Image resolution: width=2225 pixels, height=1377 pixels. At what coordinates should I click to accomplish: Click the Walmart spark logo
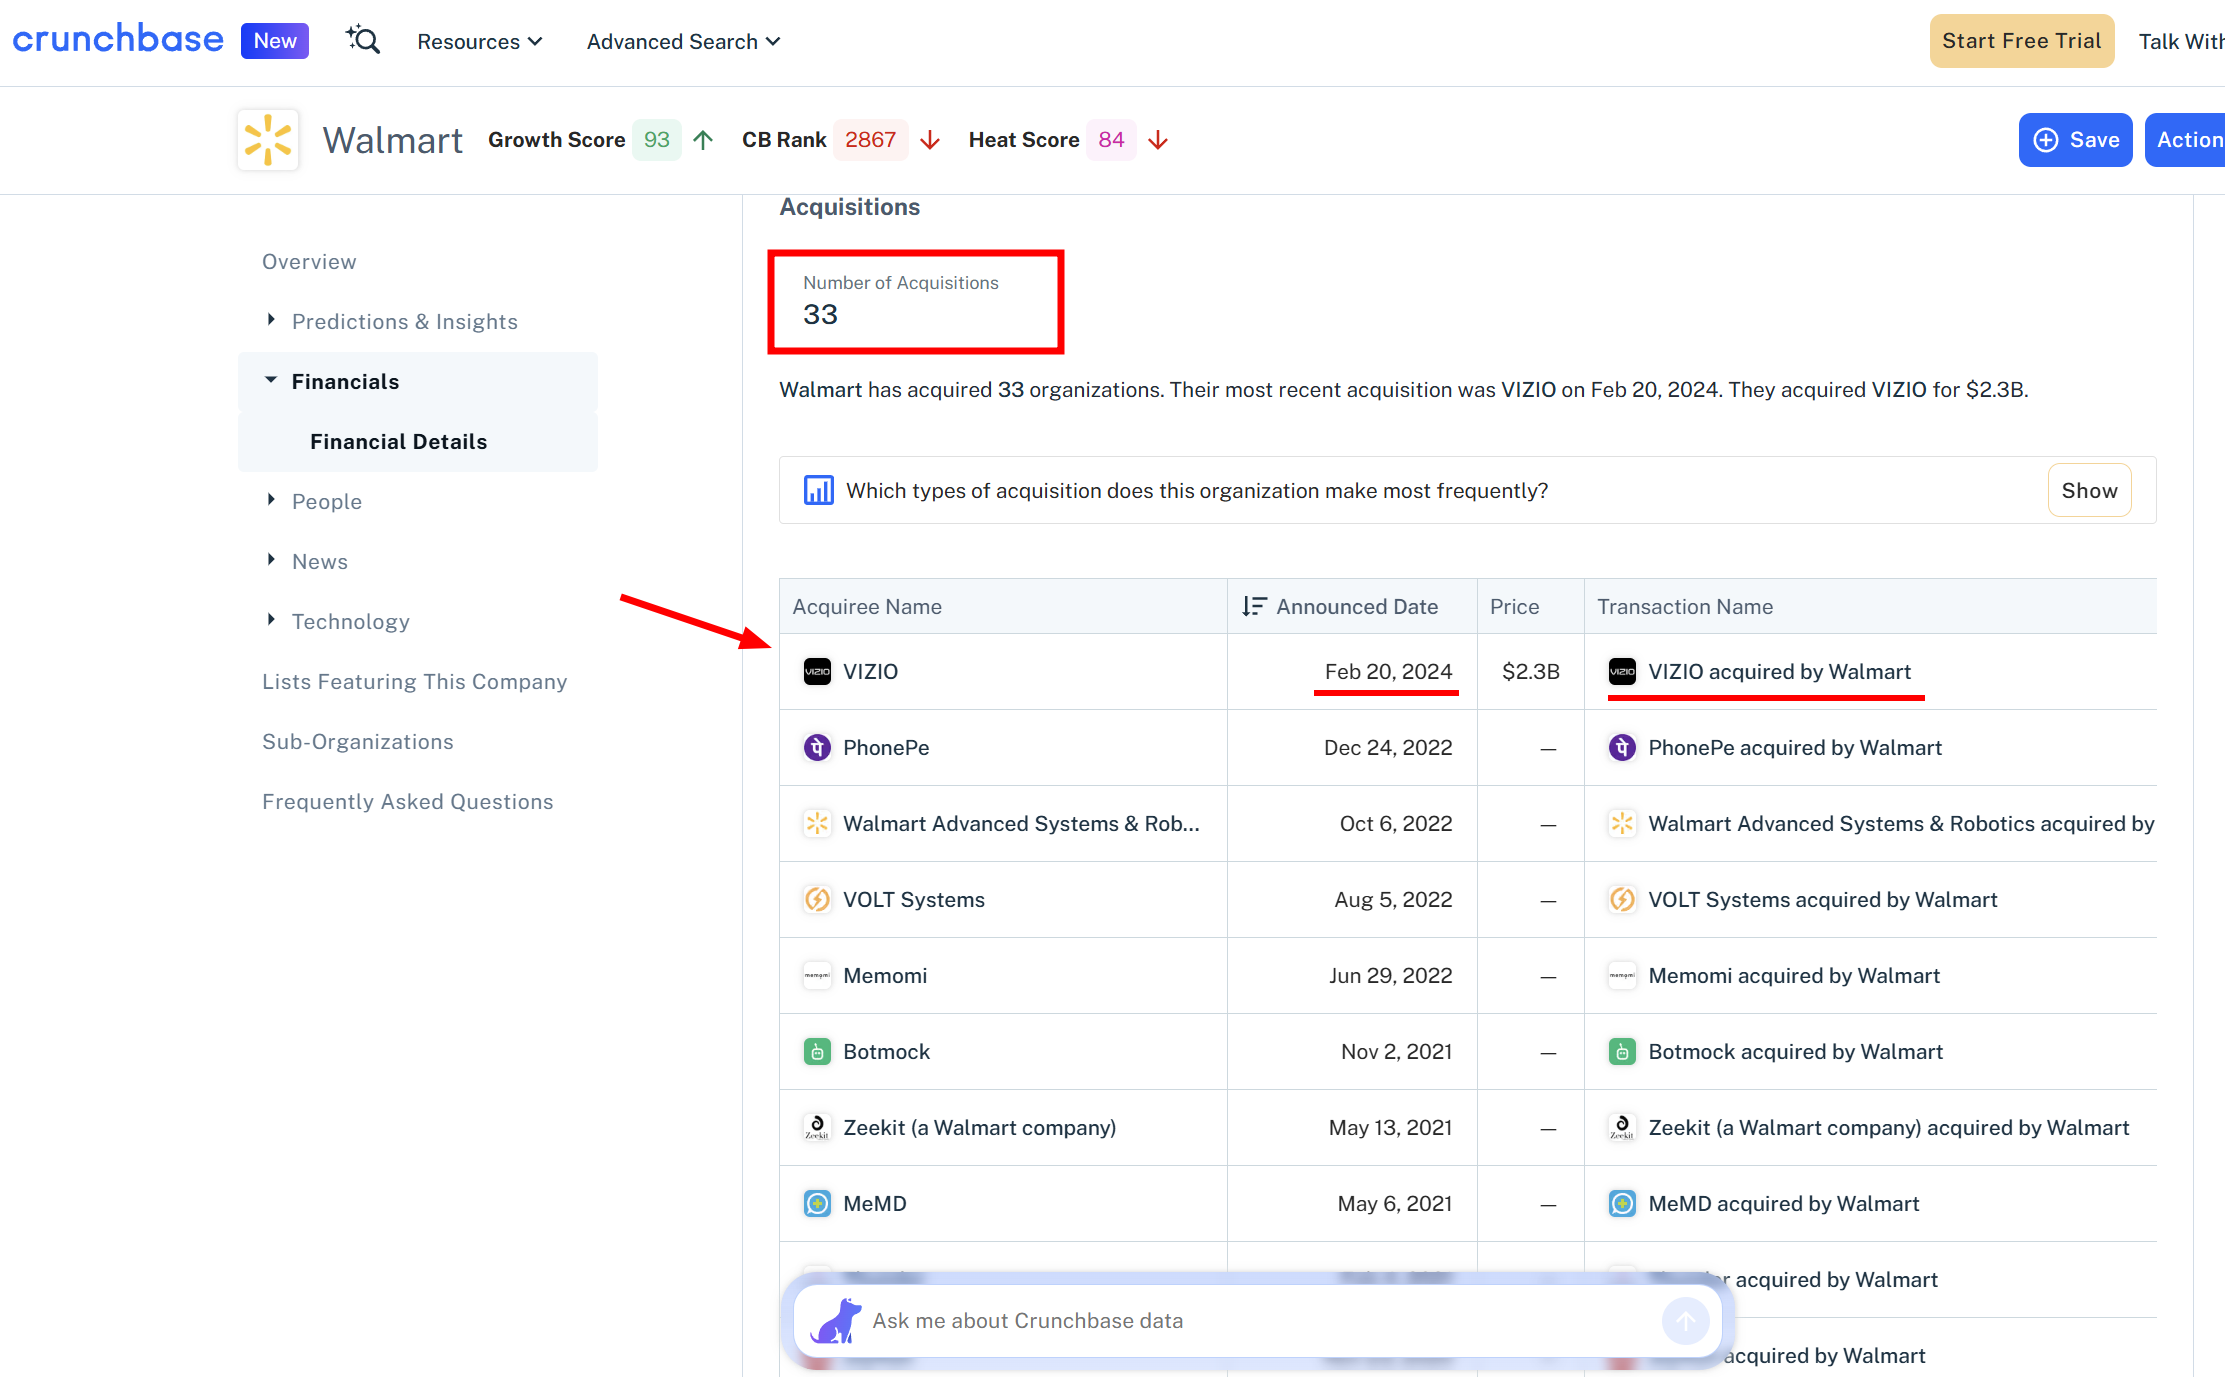point(268,140)
